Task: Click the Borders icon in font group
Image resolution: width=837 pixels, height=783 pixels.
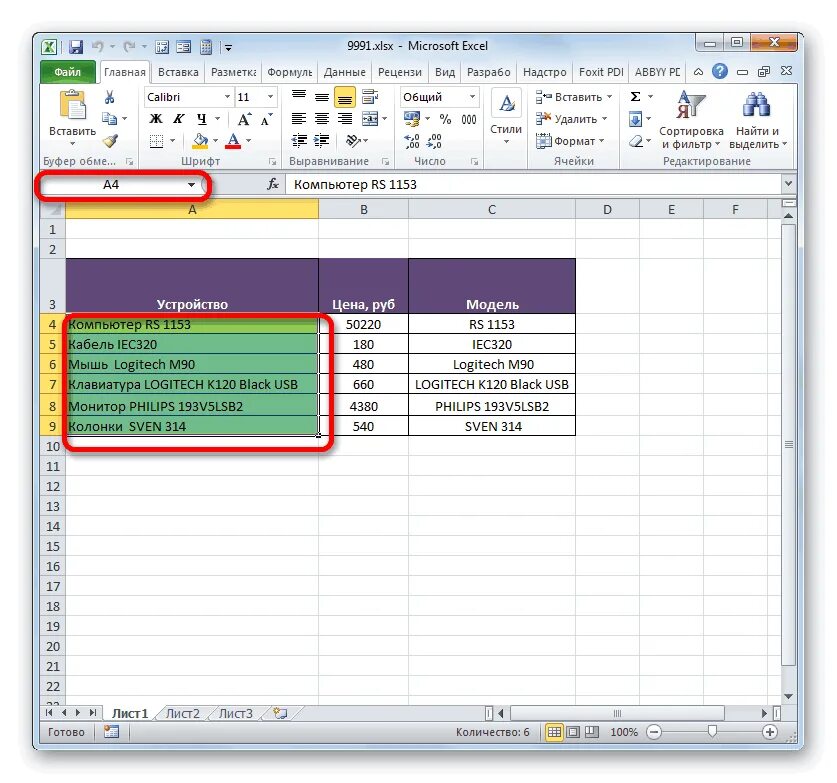Action: [x=156, y=141]
